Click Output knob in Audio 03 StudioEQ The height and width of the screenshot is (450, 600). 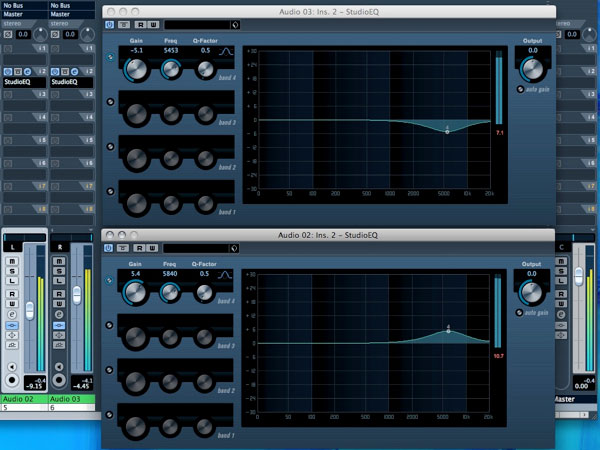click(x=533, y=69)
